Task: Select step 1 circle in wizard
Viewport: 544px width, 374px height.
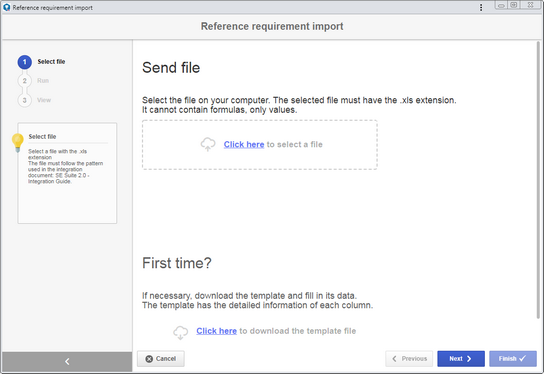Action: click(25, 62)
